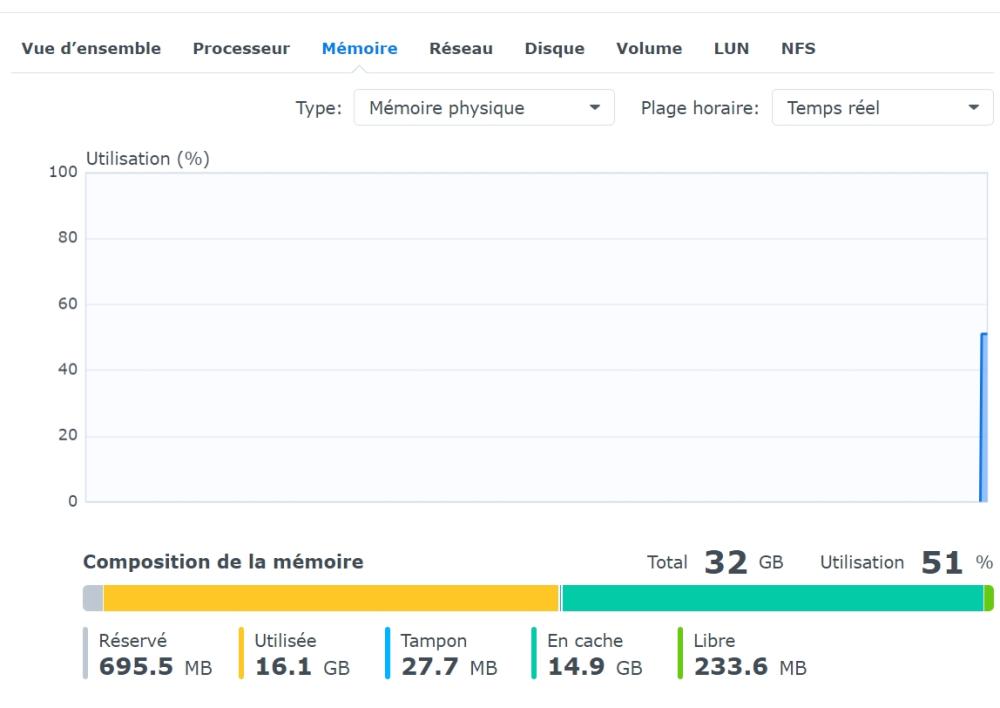Viewport: 1000px width, 708px height.
Task: Click the green Libre bar segment
Action: 989,598
